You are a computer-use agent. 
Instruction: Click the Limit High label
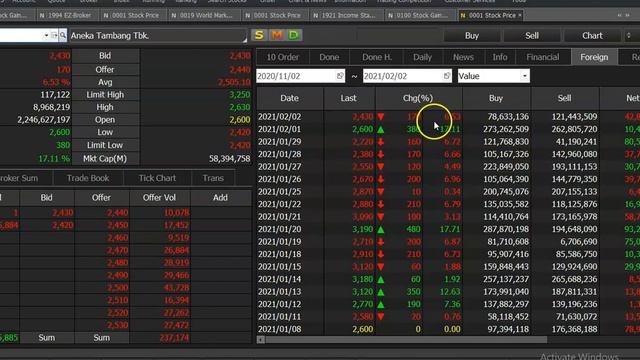click(105, 95)
